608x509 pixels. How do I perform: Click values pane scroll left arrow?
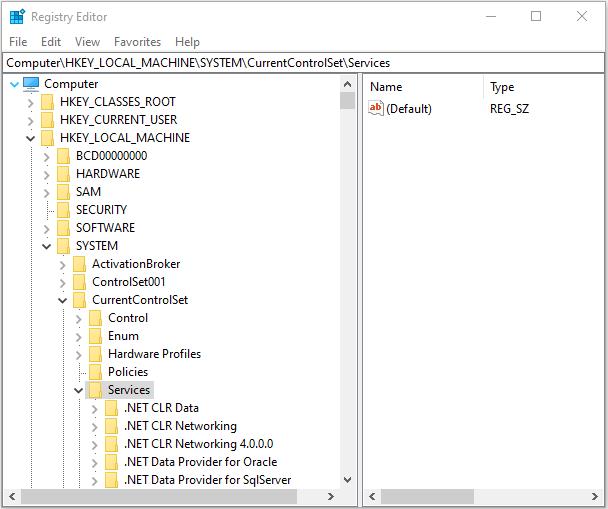[x=372, y=496]
